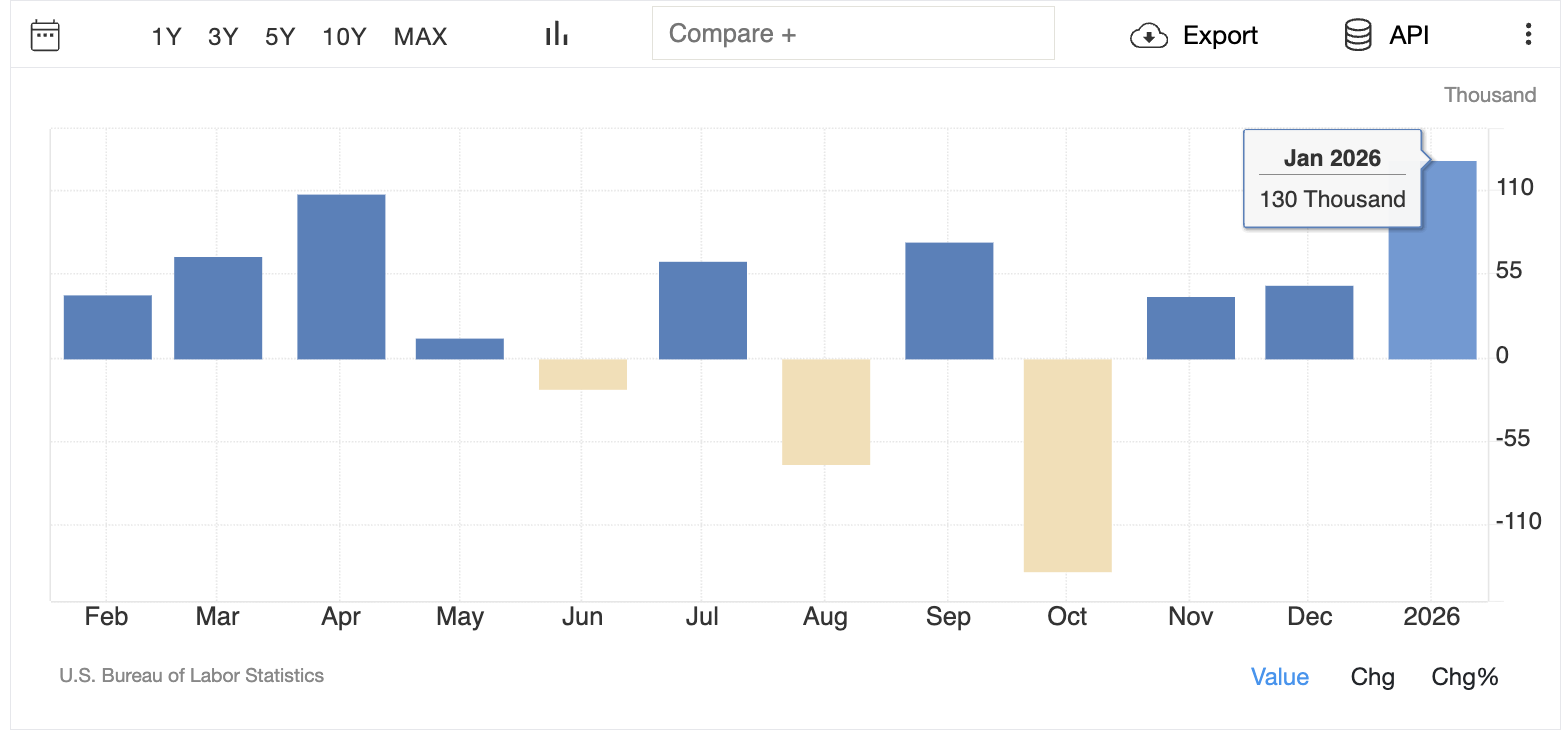Open the vertical ellipsis options menu

point(1528,33)
